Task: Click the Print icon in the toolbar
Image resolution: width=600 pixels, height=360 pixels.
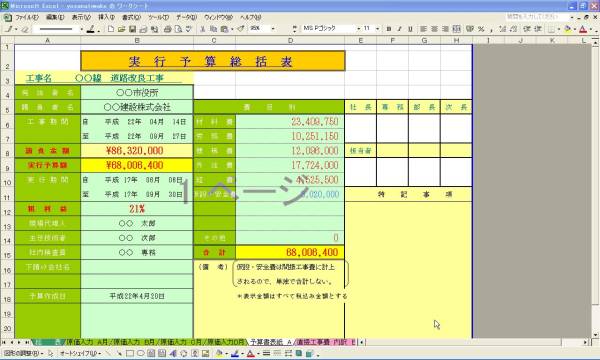Action: tap(167, 29)
